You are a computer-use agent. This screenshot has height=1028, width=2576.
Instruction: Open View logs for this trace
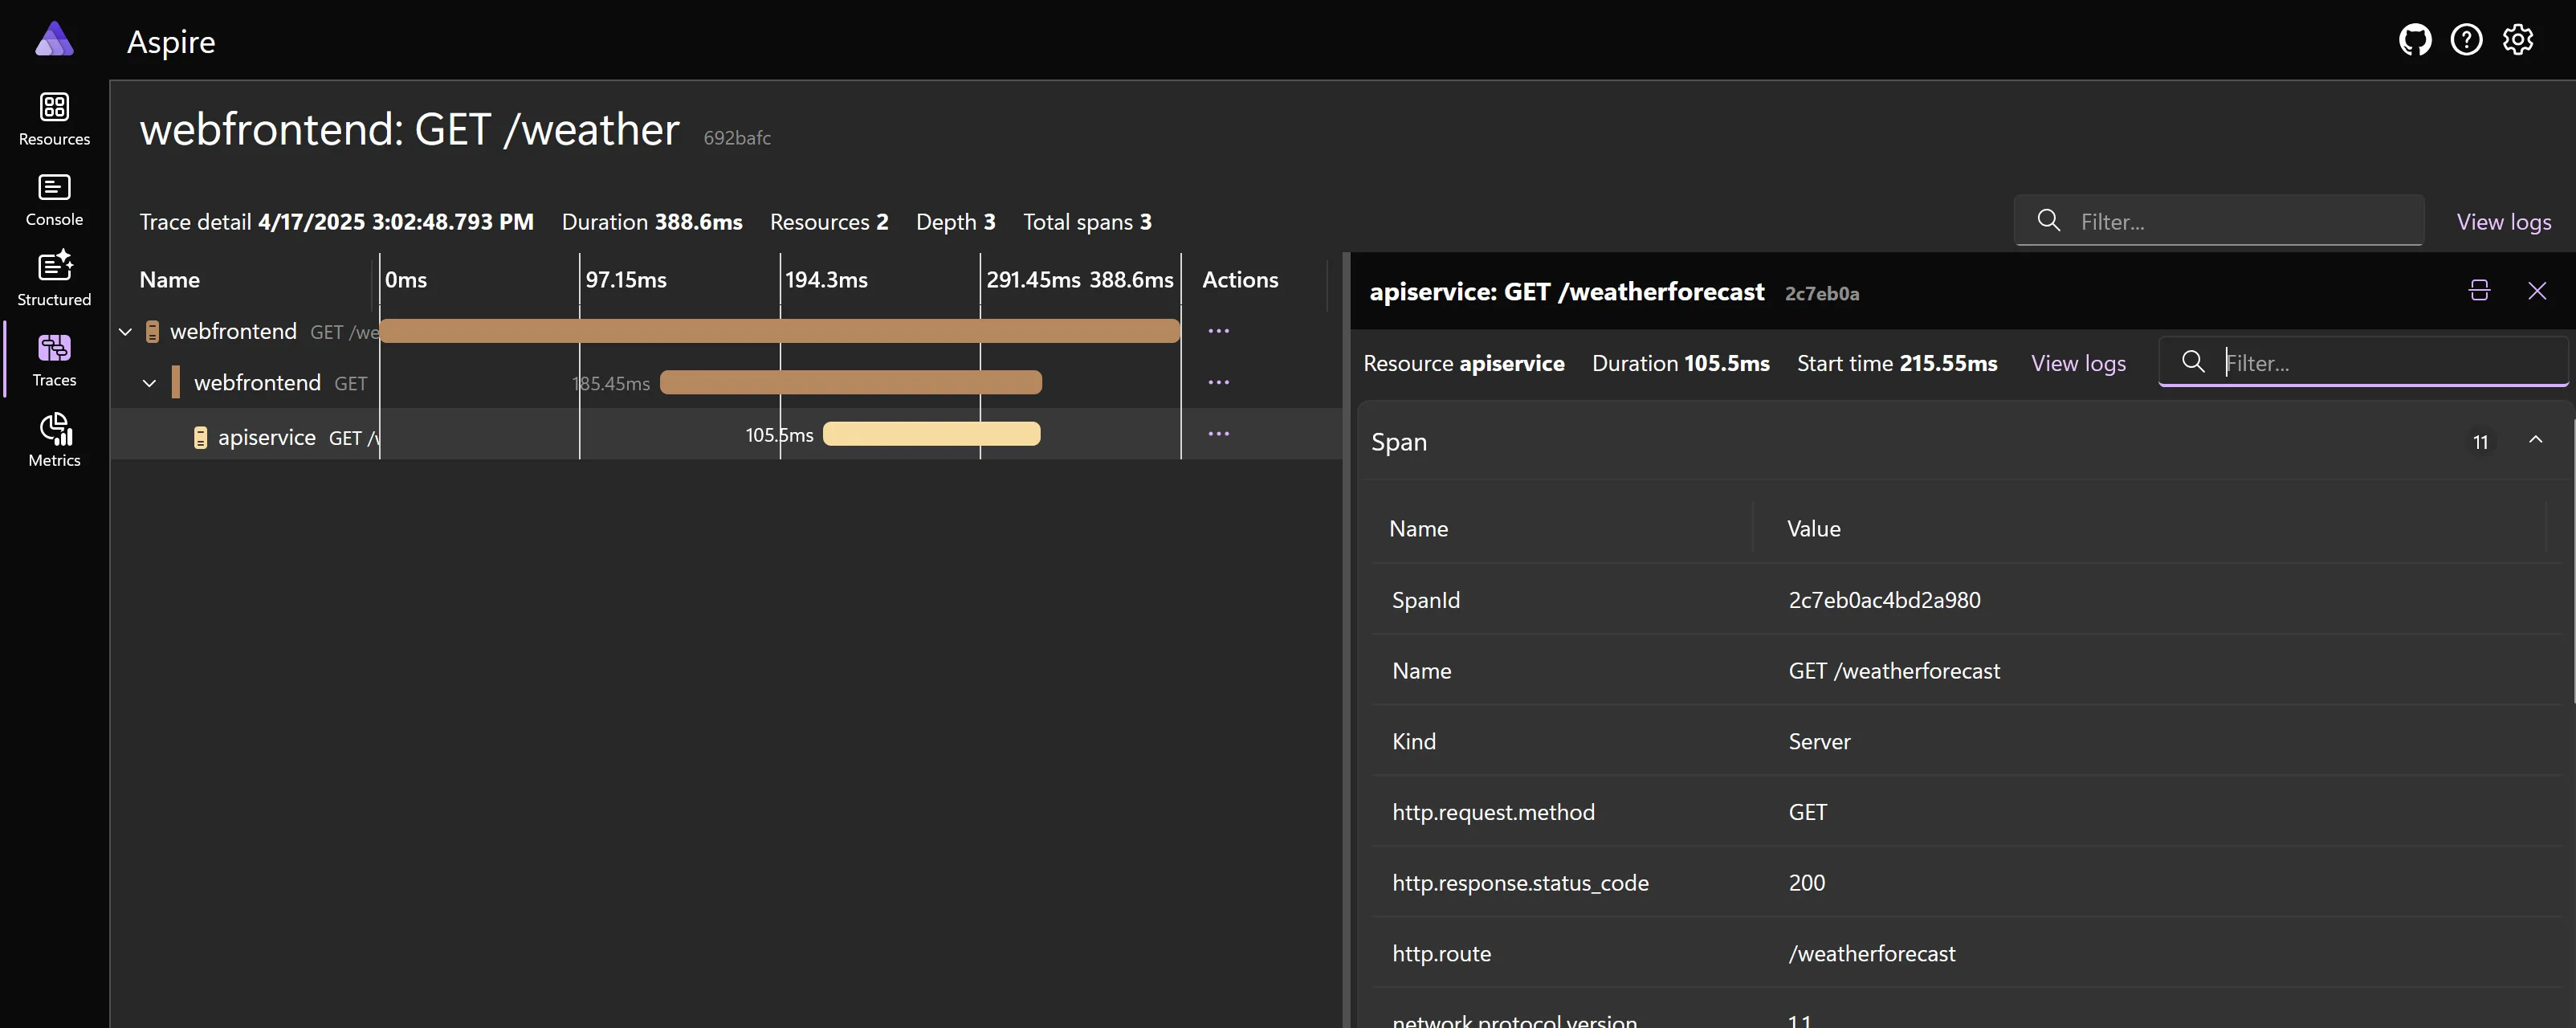click(x=2504, y=221)
